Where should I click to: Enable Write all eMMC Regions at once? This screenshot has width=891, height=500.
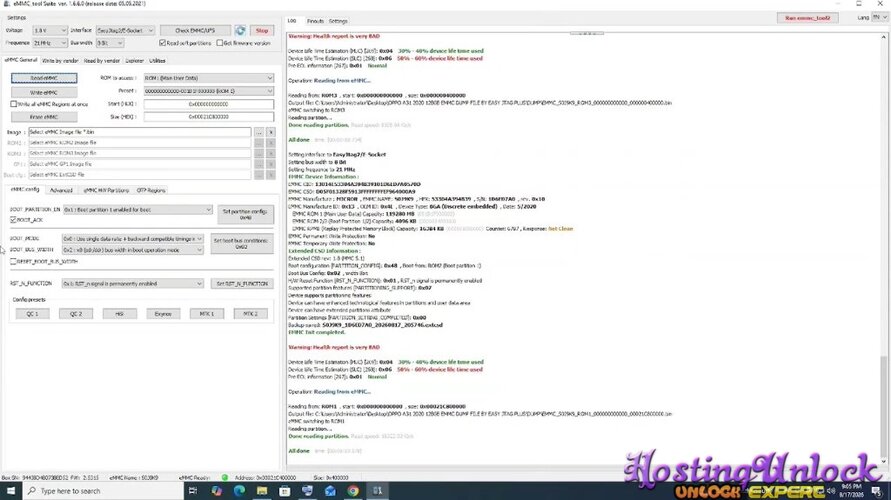[14, 104]
